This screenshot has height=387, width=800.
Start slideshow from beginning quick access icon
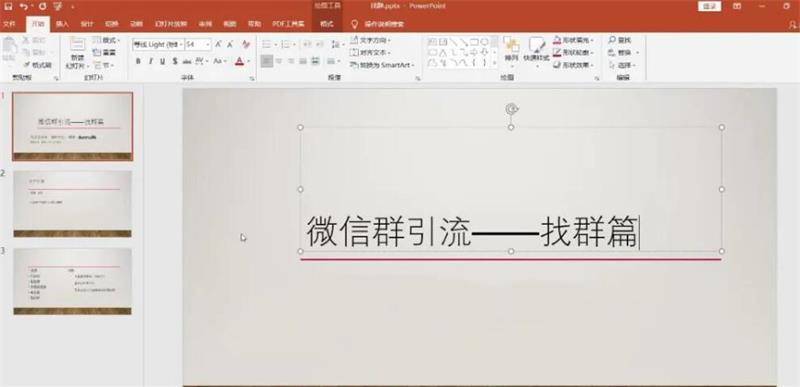point(58,6)
